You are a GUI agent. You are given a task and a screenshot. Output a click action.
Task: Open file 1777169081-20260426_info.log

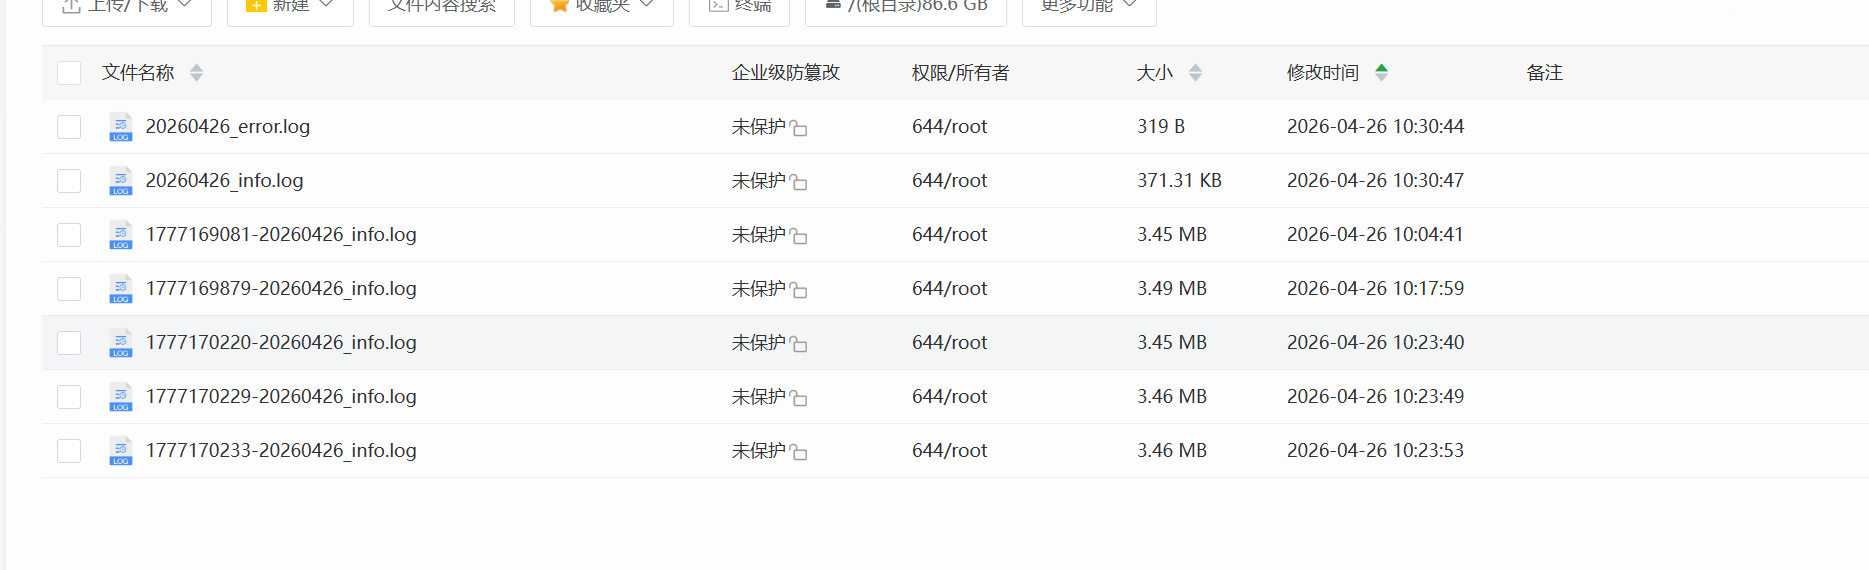pos(281,235)
